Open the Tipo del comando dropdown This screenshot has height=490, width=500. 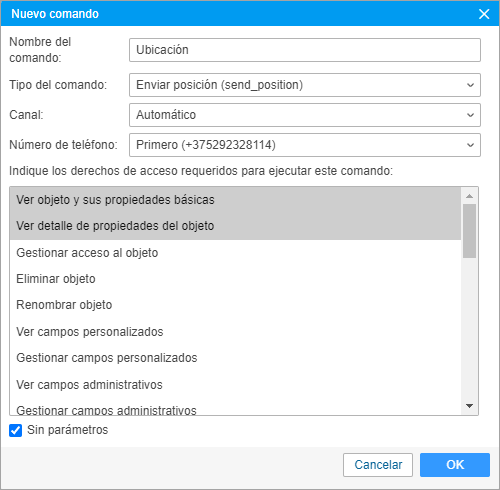tap(305, 85)
